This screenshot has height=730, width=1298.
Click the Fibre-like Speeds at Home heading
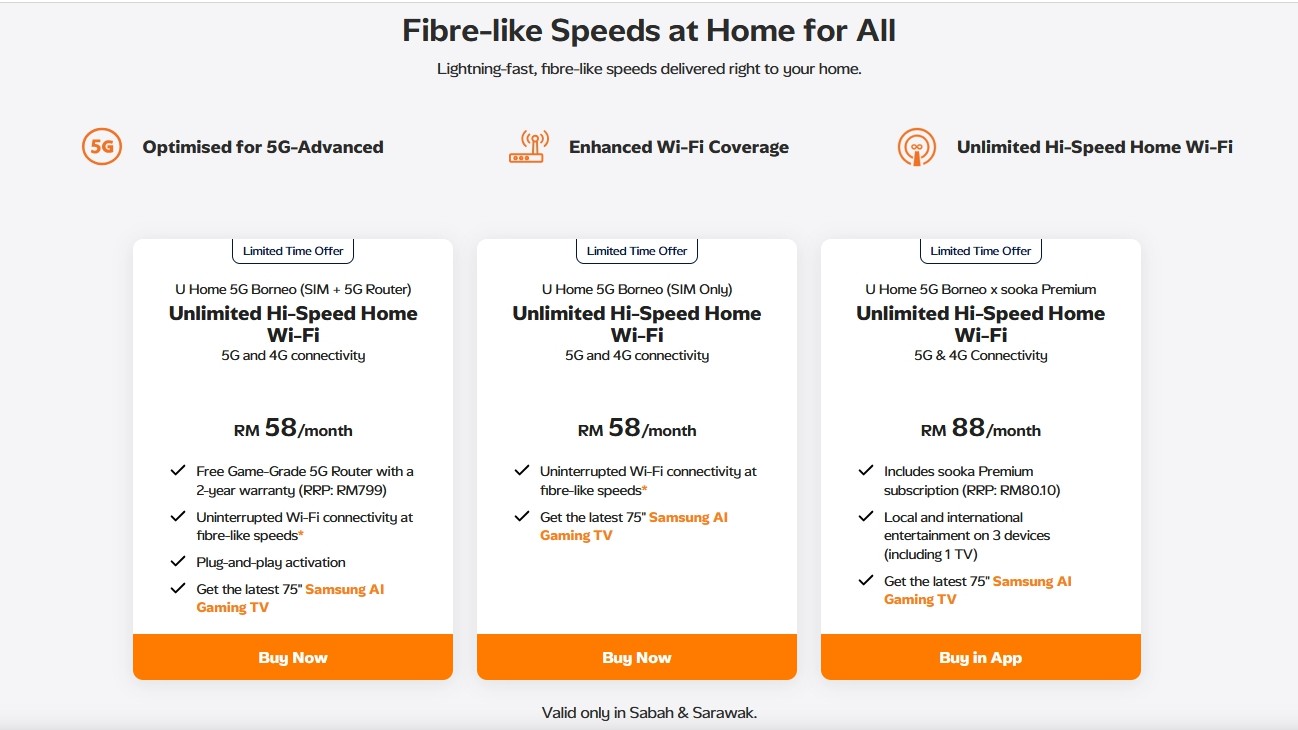tap(649, 31)
